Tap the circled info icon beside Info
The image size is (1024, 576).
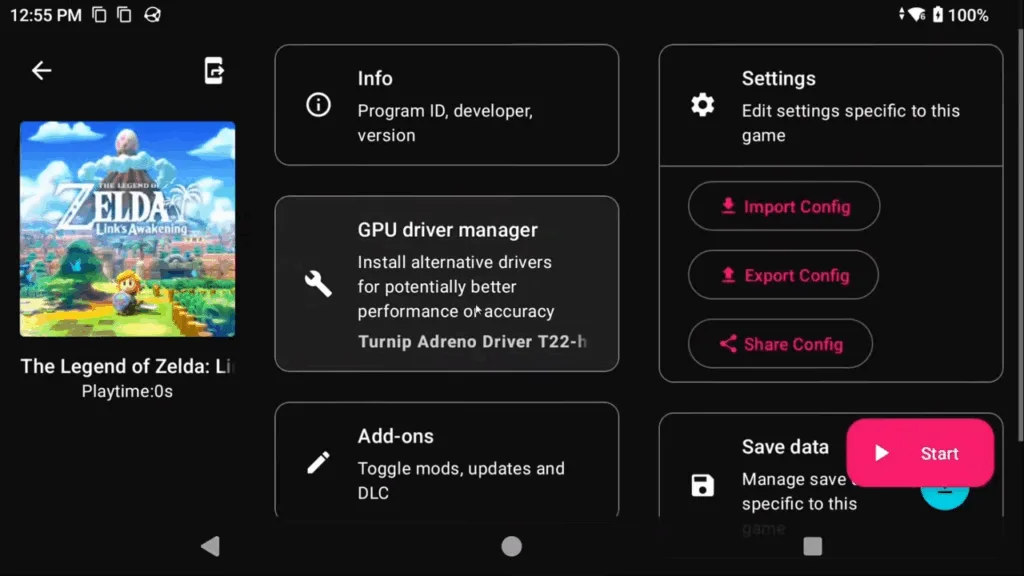[318, 104]
